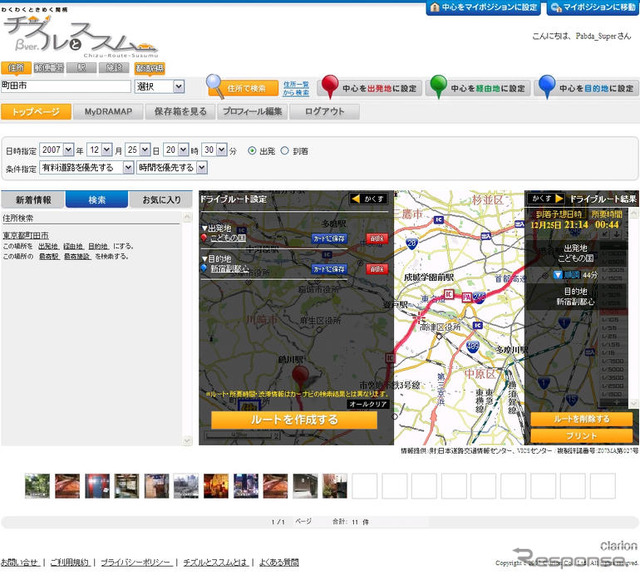This screenshot has height=580, width=640.
Task: Open 時間を優先する dropdown
Action: click(x=172, y=167)
